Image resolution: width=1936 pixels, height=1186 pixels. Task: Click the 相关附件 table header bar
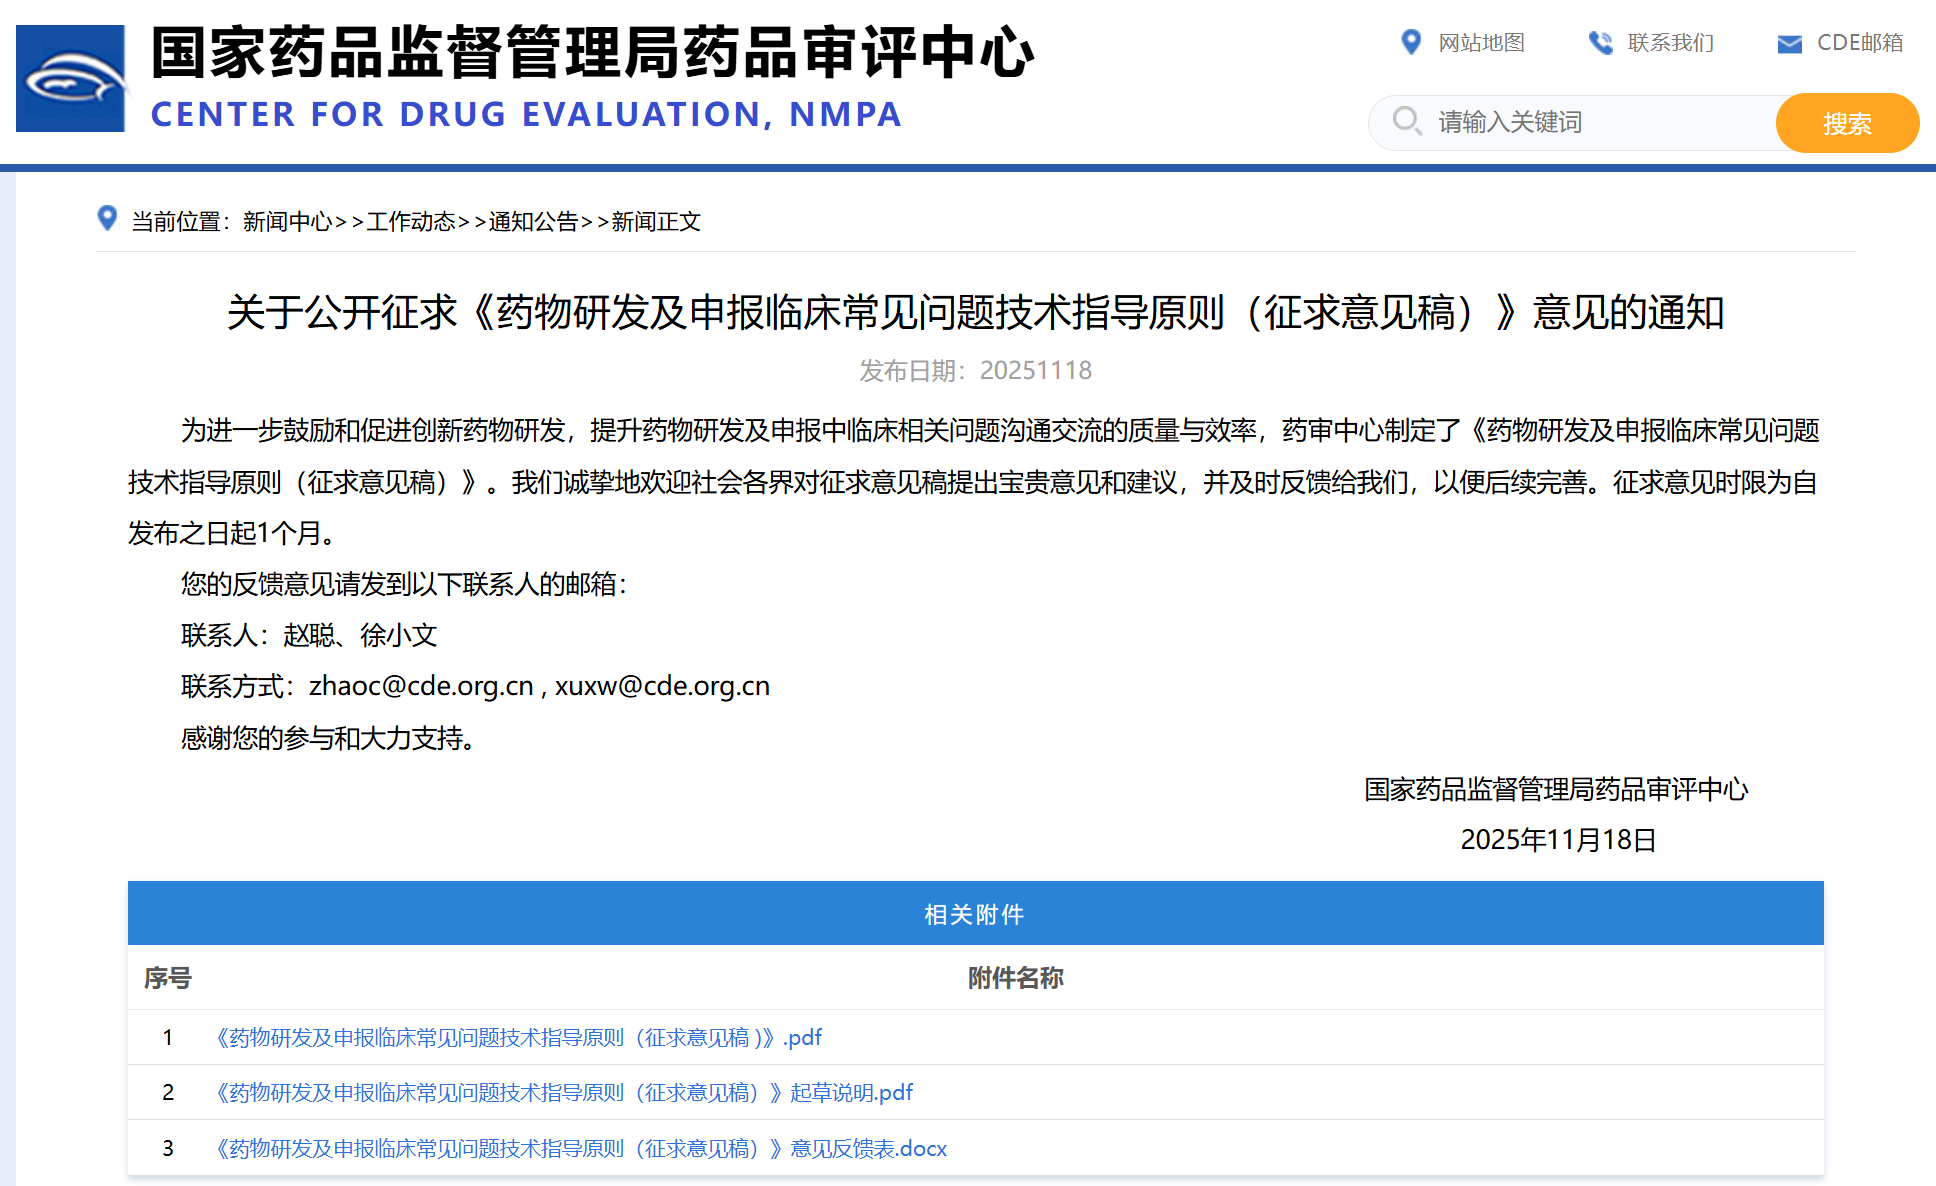coord(975,913)
